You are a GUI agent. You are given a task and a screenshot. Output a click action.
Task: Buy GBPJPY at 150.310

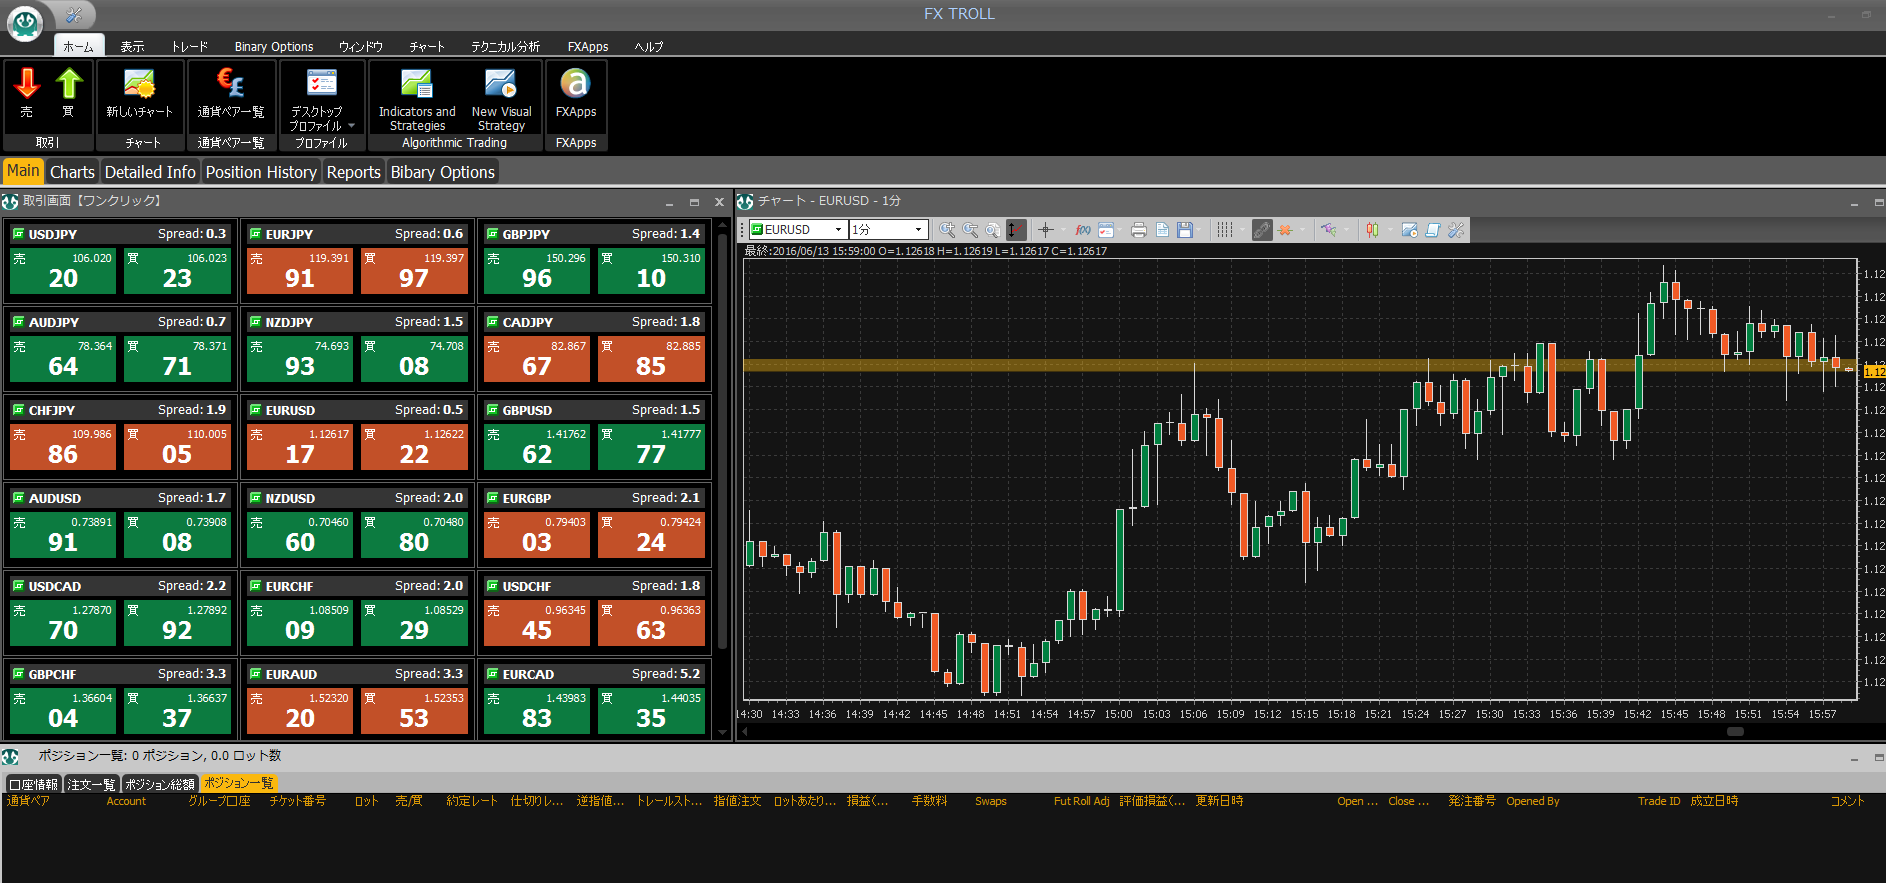point(651,271)
